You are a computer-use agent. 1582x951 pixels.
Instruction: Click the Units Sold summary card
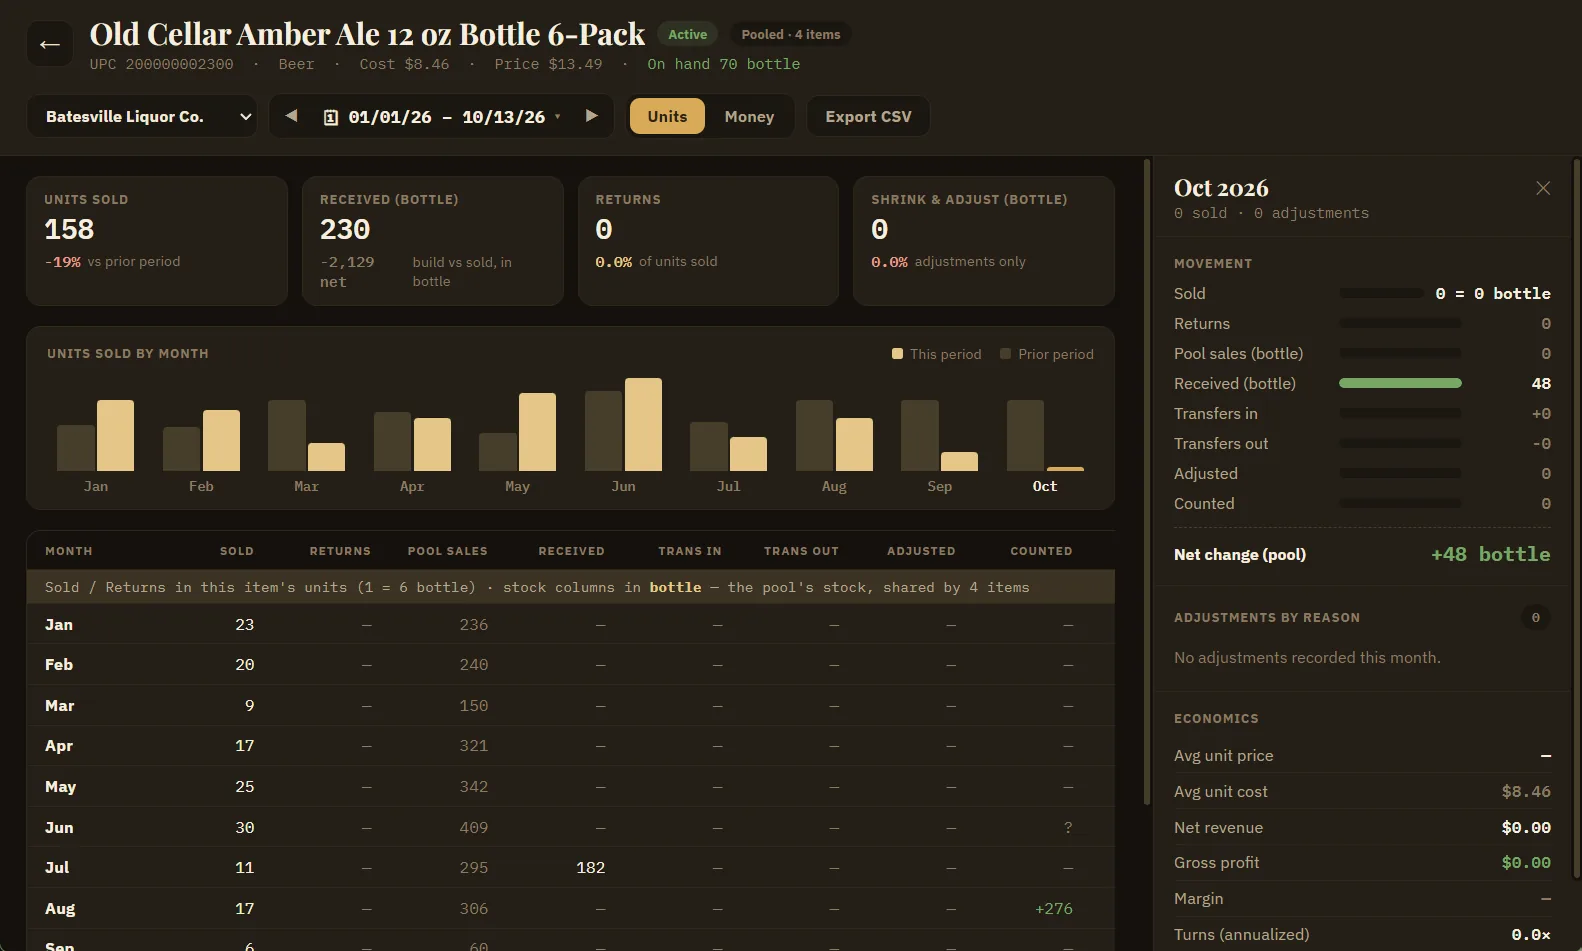pyautogui.click(x=157, y=241)
